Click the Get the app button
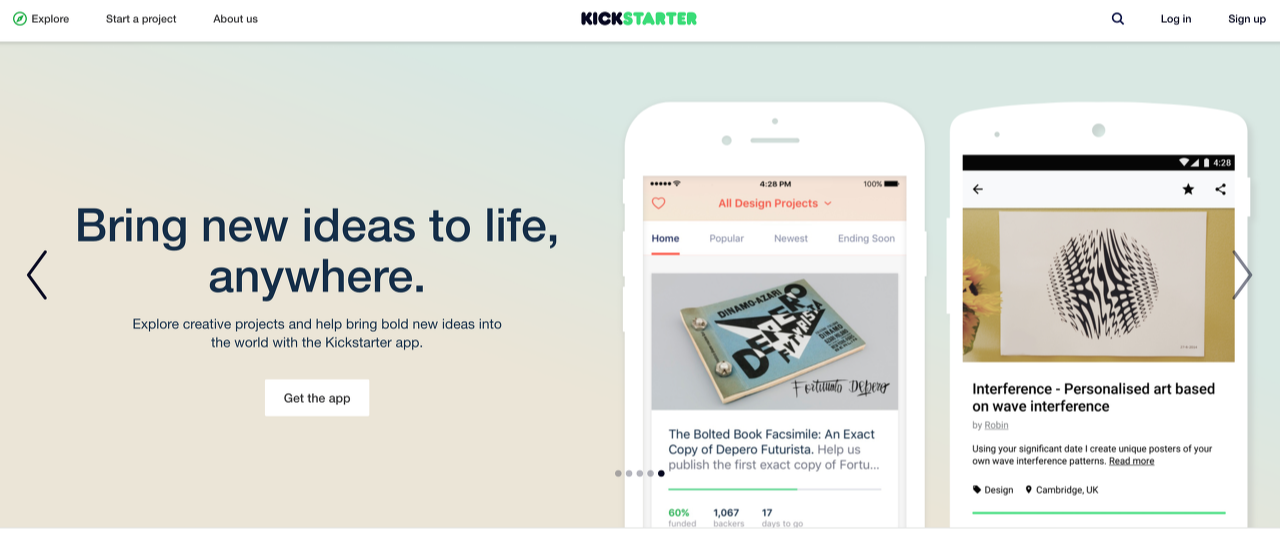1280x536 pixels. pyautogui.click(x=317, y=398)
